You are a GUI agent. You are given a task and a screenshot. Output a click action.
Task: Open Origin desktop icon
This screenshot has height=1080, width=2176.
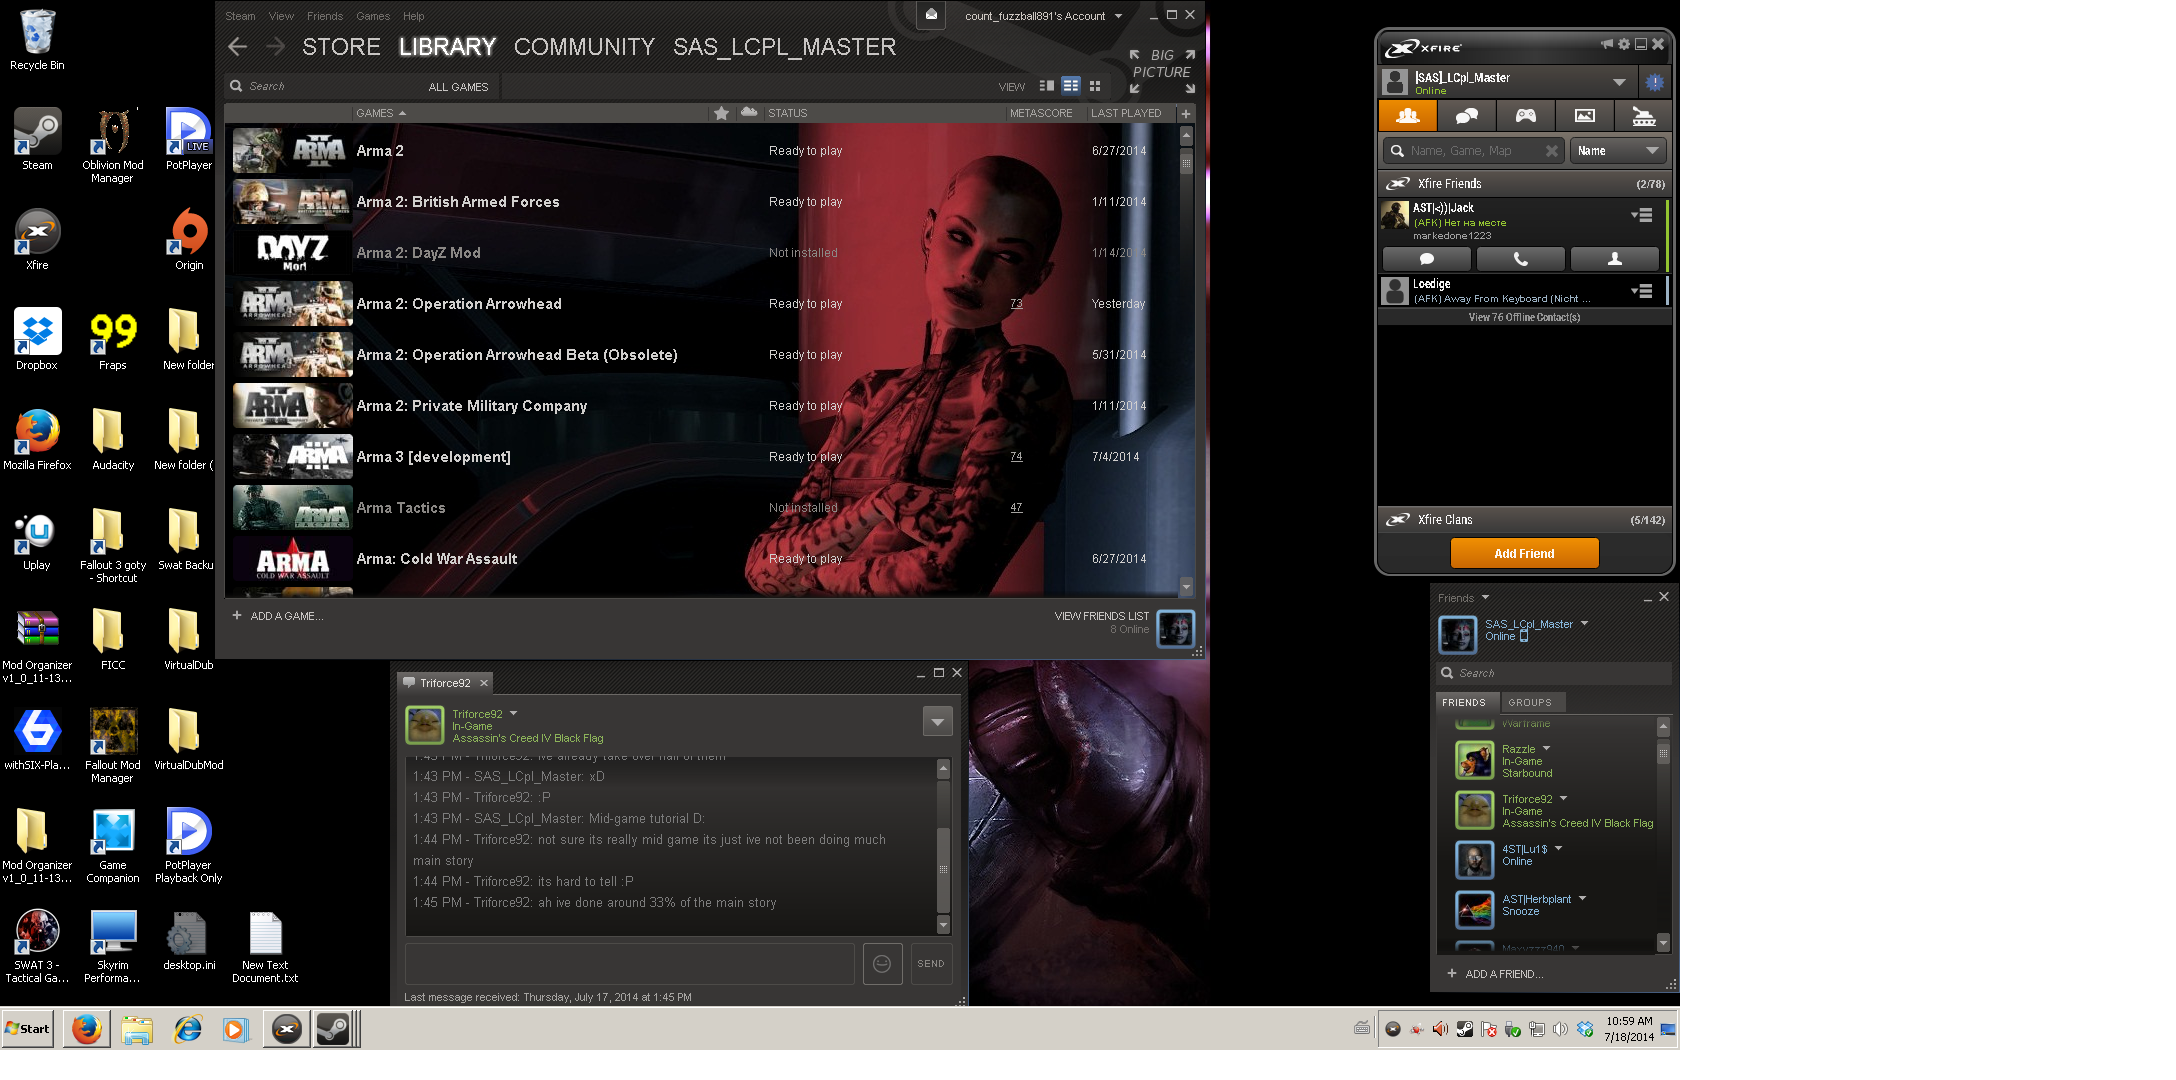189,239
